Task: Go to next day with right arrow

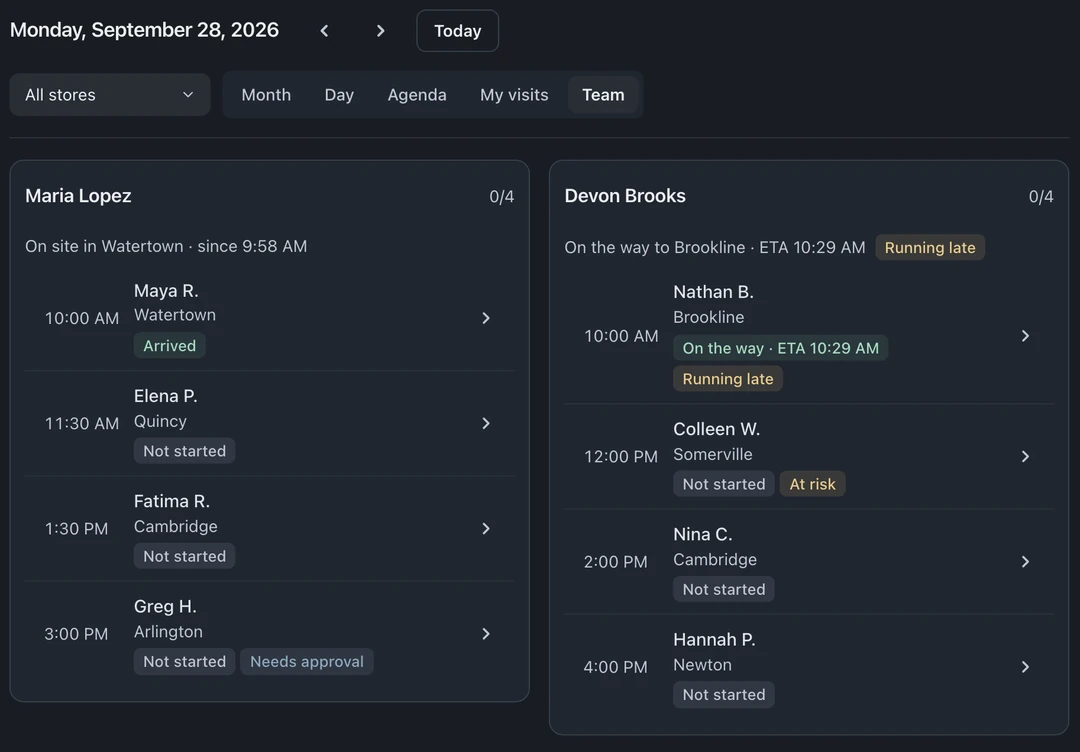Action: click(x=380, y=31)
